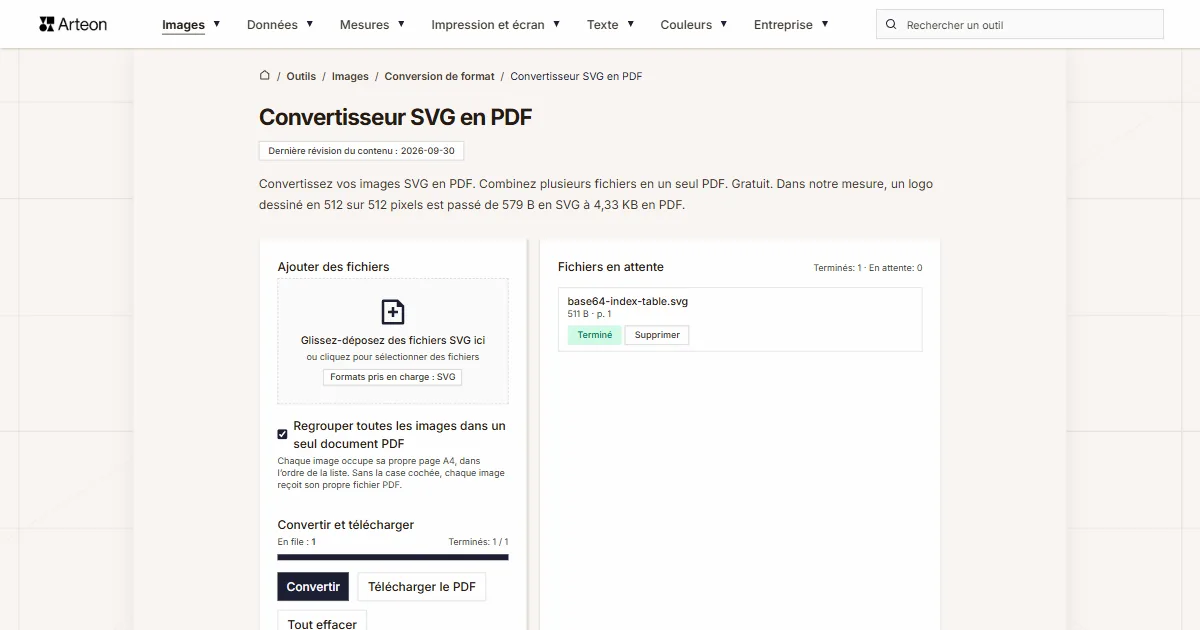Open the Images menu

click(184, 25)
